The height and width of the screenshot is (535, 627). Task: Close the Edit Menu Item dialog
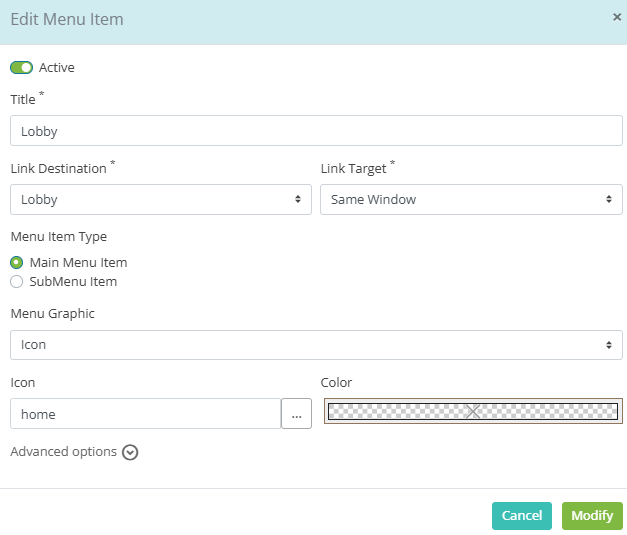pyautogui.click(x=617, y=17)
